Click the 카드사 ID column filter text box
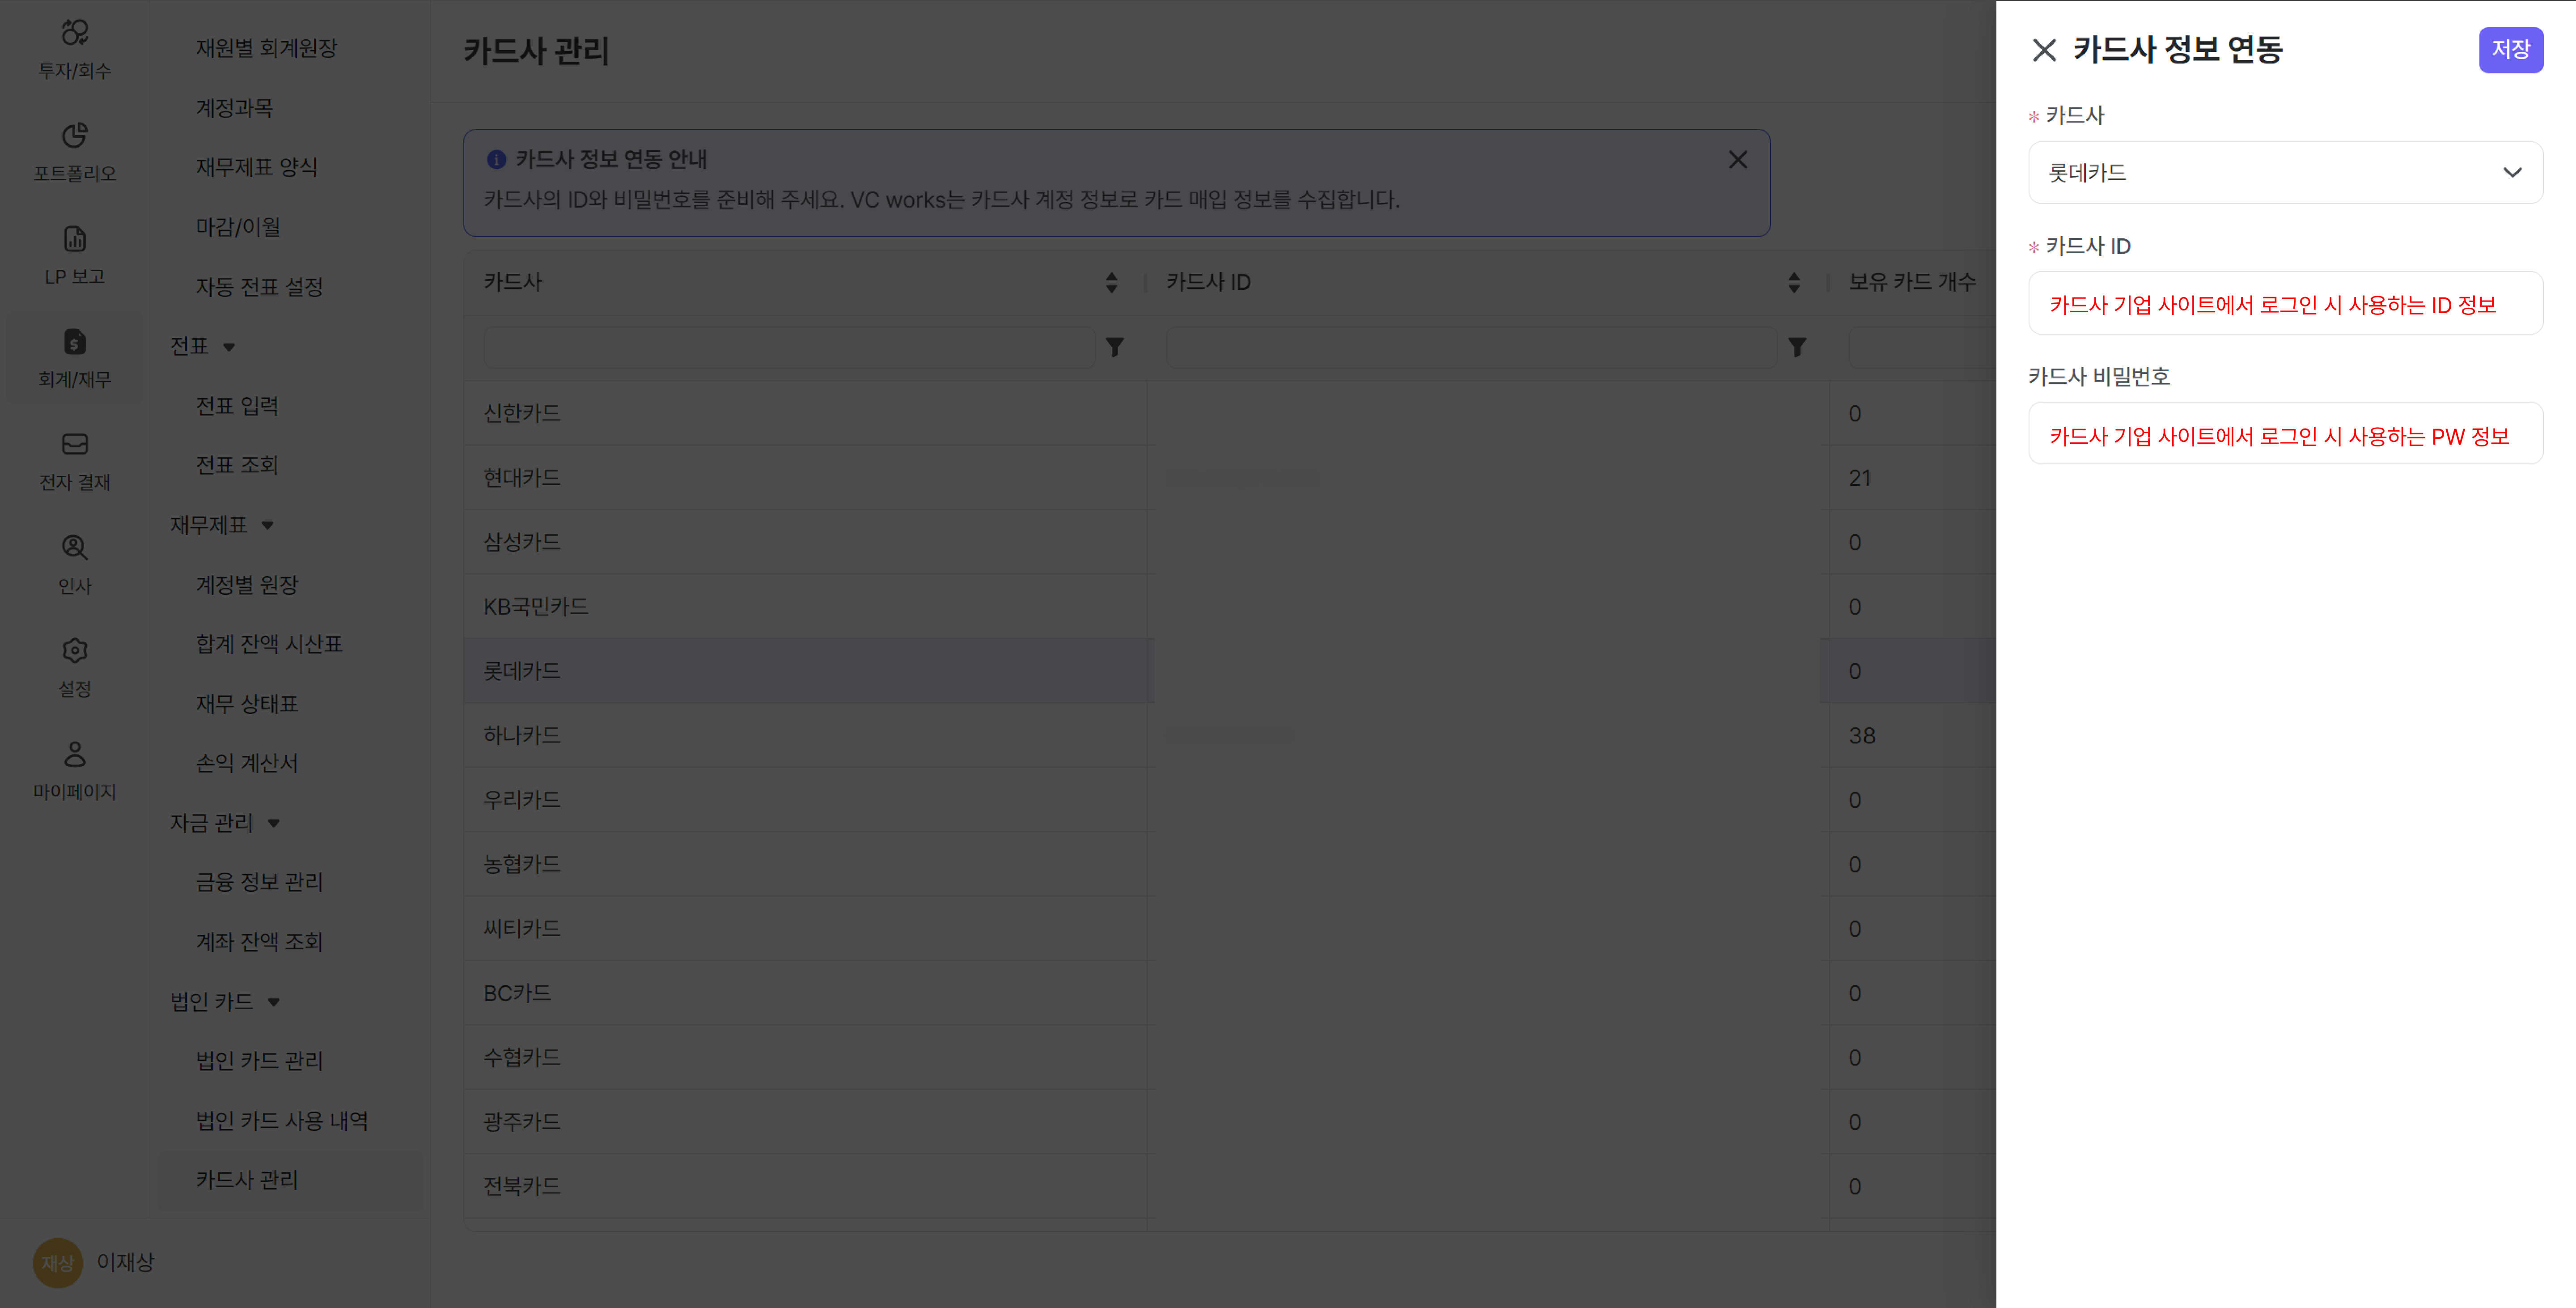This screenshot has height=1308, width=2576. click(1471, 347)
